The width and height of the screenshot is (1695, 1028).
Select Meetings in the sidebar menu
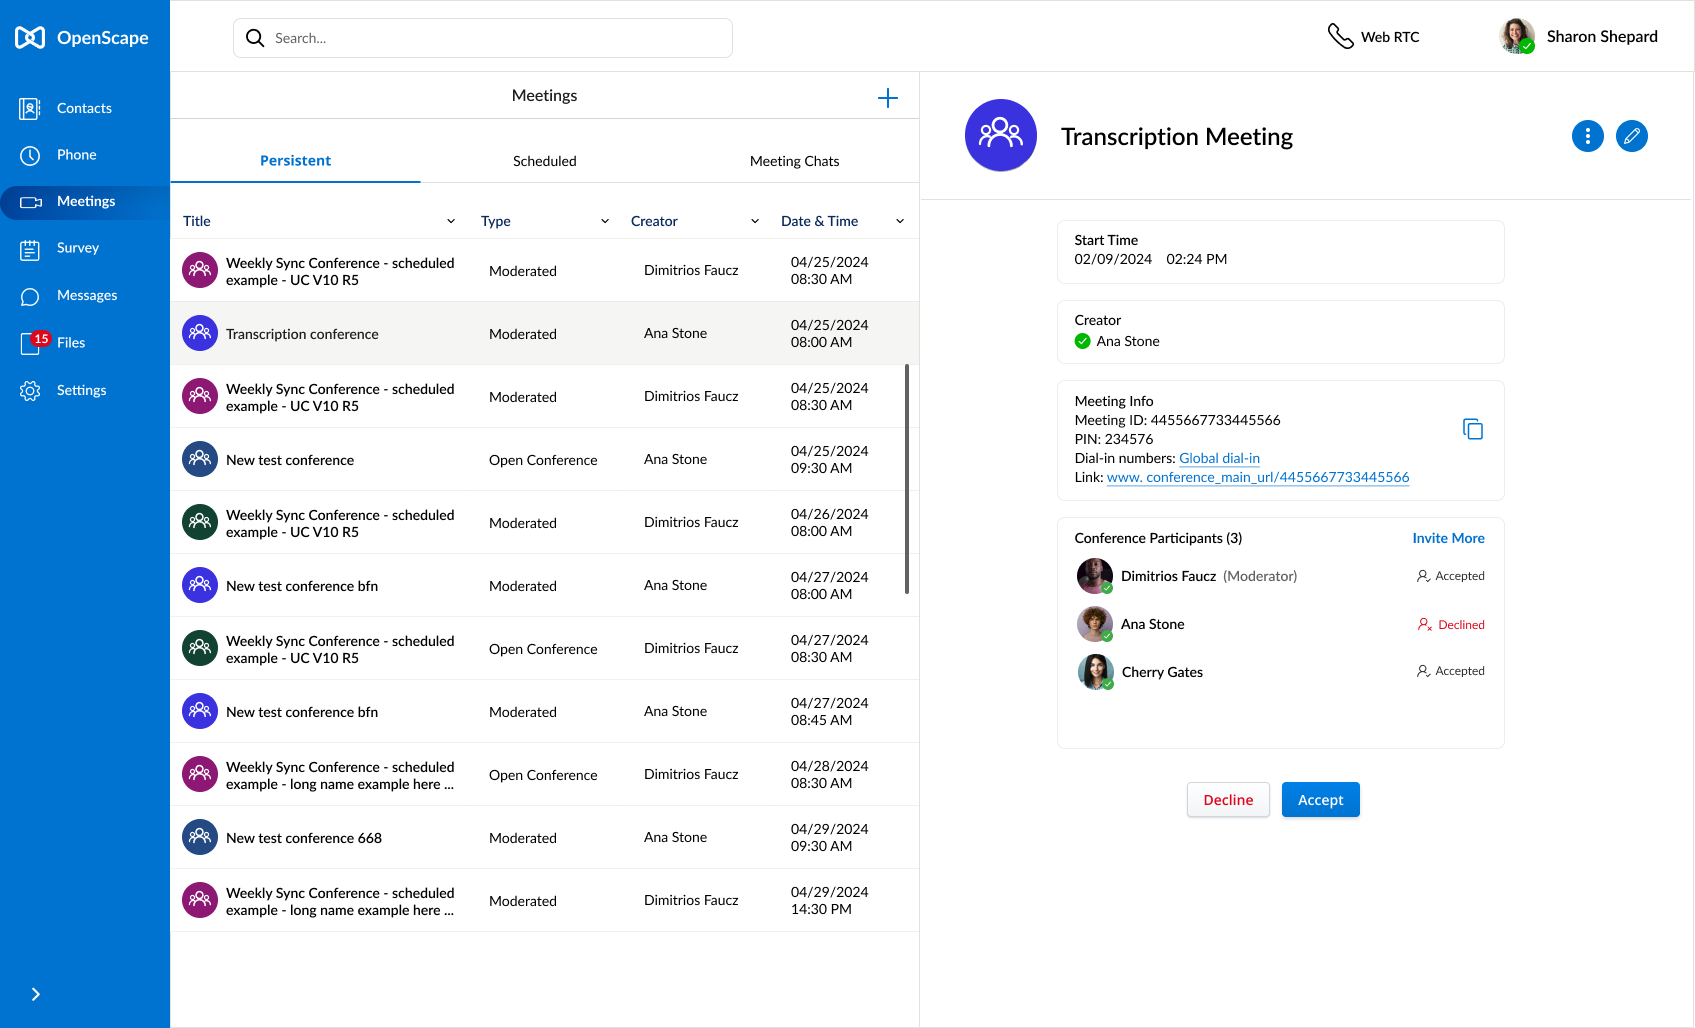tap(85, 202)
